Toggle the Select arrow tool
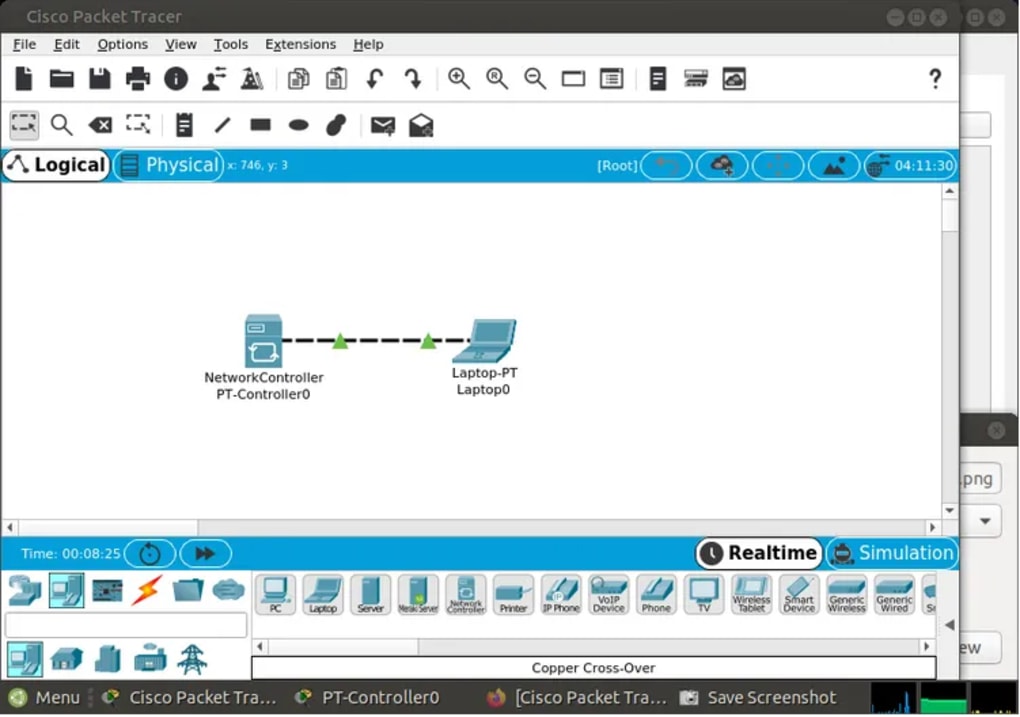The image size is (1020, 717). tap(23, 124)
